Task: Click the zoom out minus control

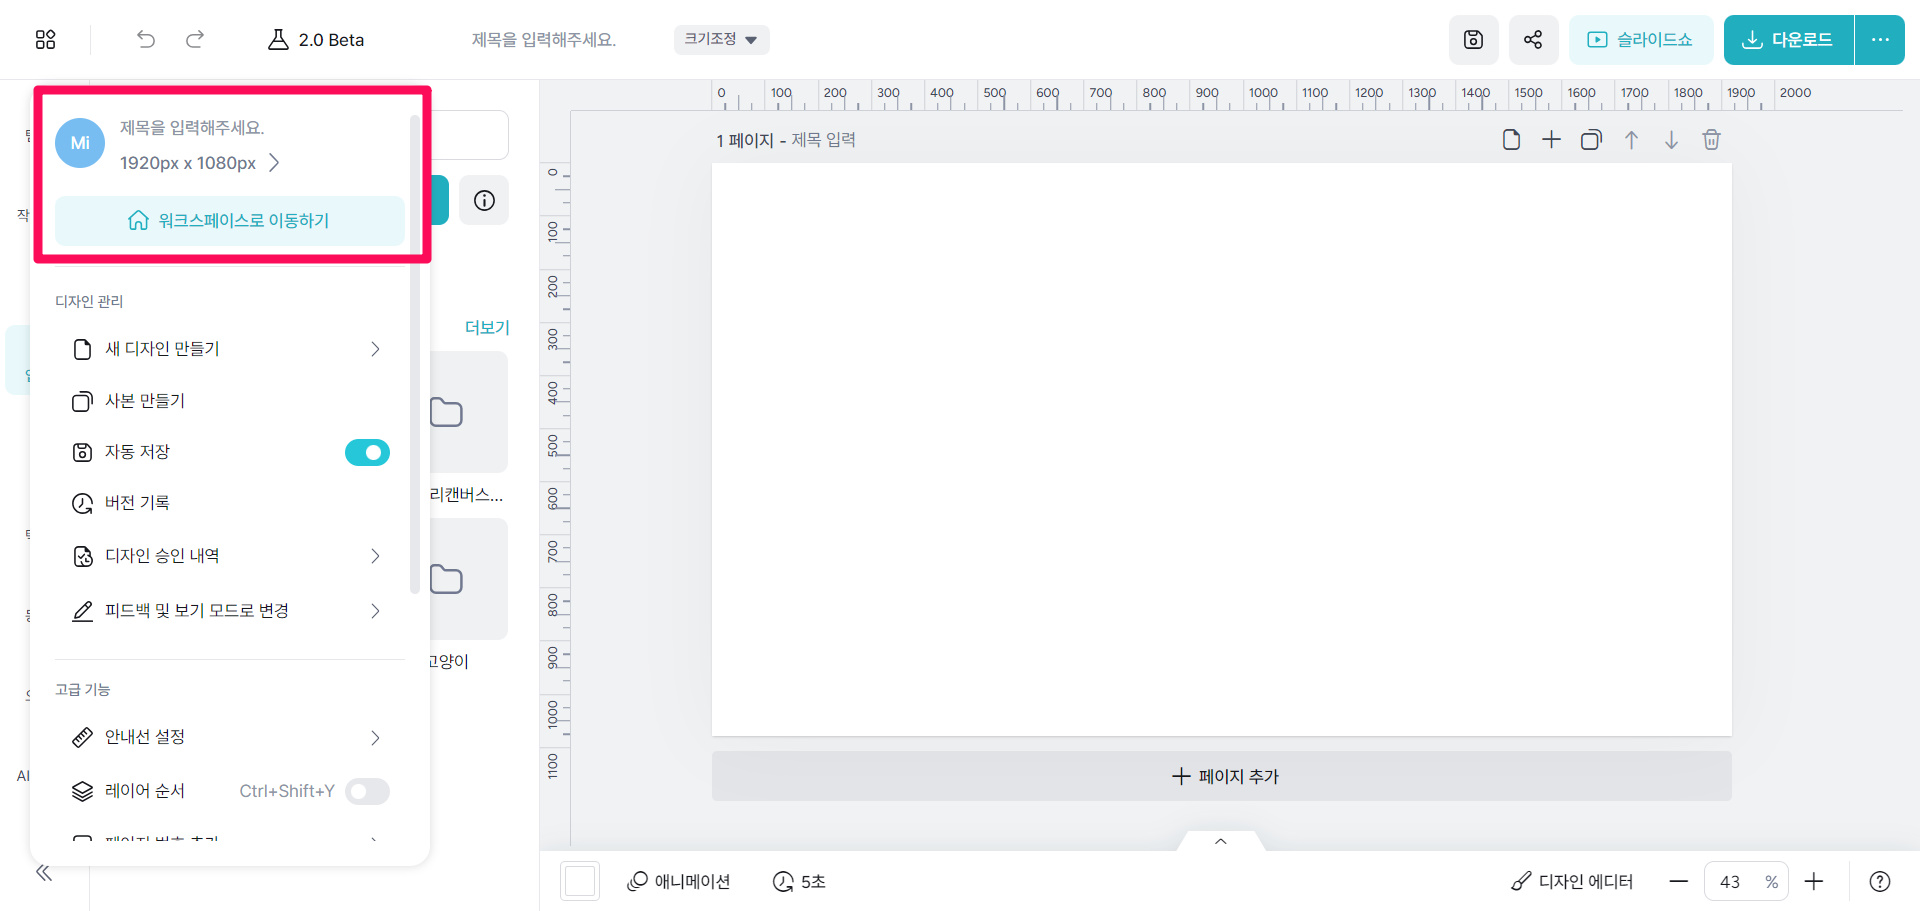Action: [1678, 881]
